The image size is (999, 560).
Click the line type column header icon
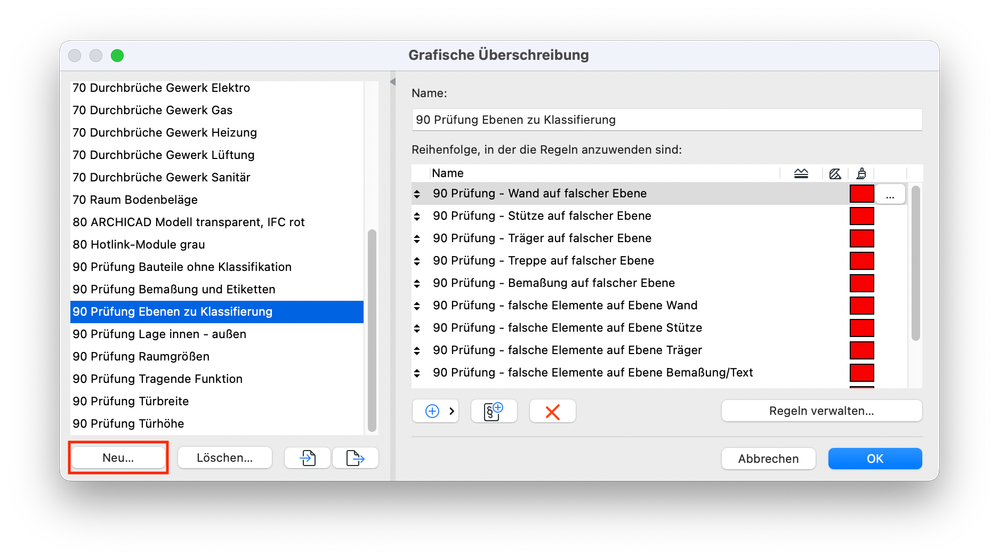click(801, 173)
